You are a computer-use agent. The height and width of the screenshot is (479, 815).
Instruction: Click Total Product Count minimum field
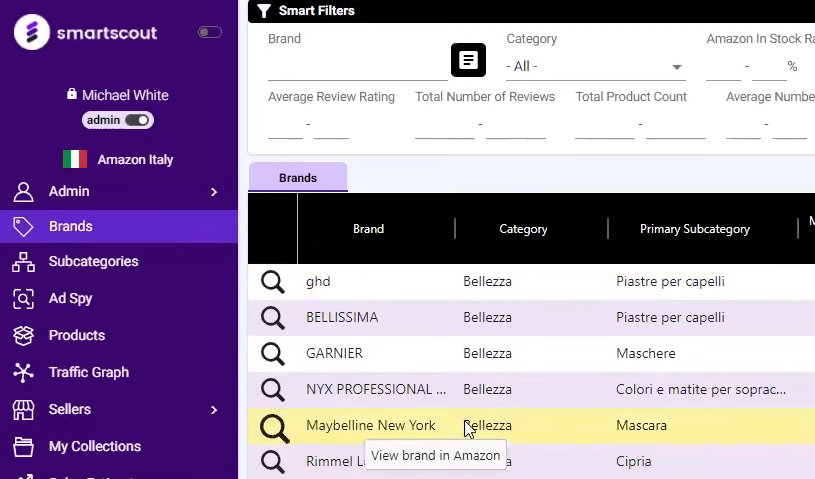pos(605,126)
